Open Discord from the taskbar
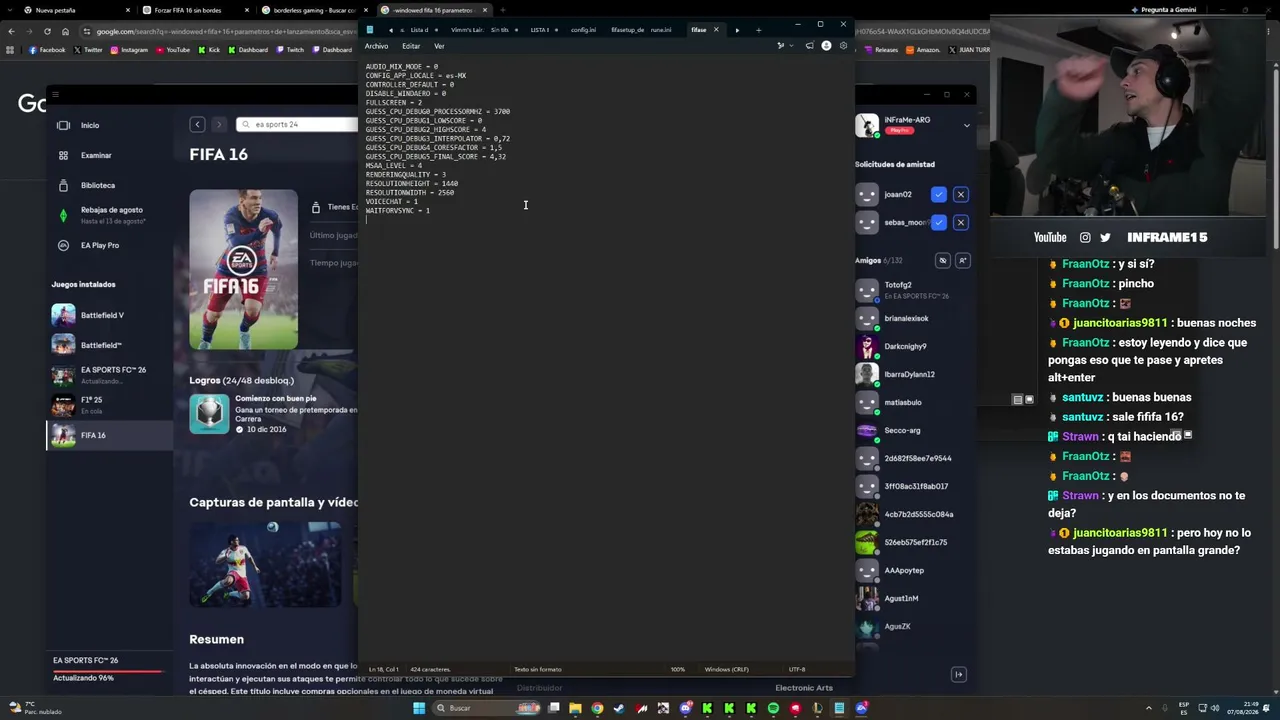 [685, 708]
